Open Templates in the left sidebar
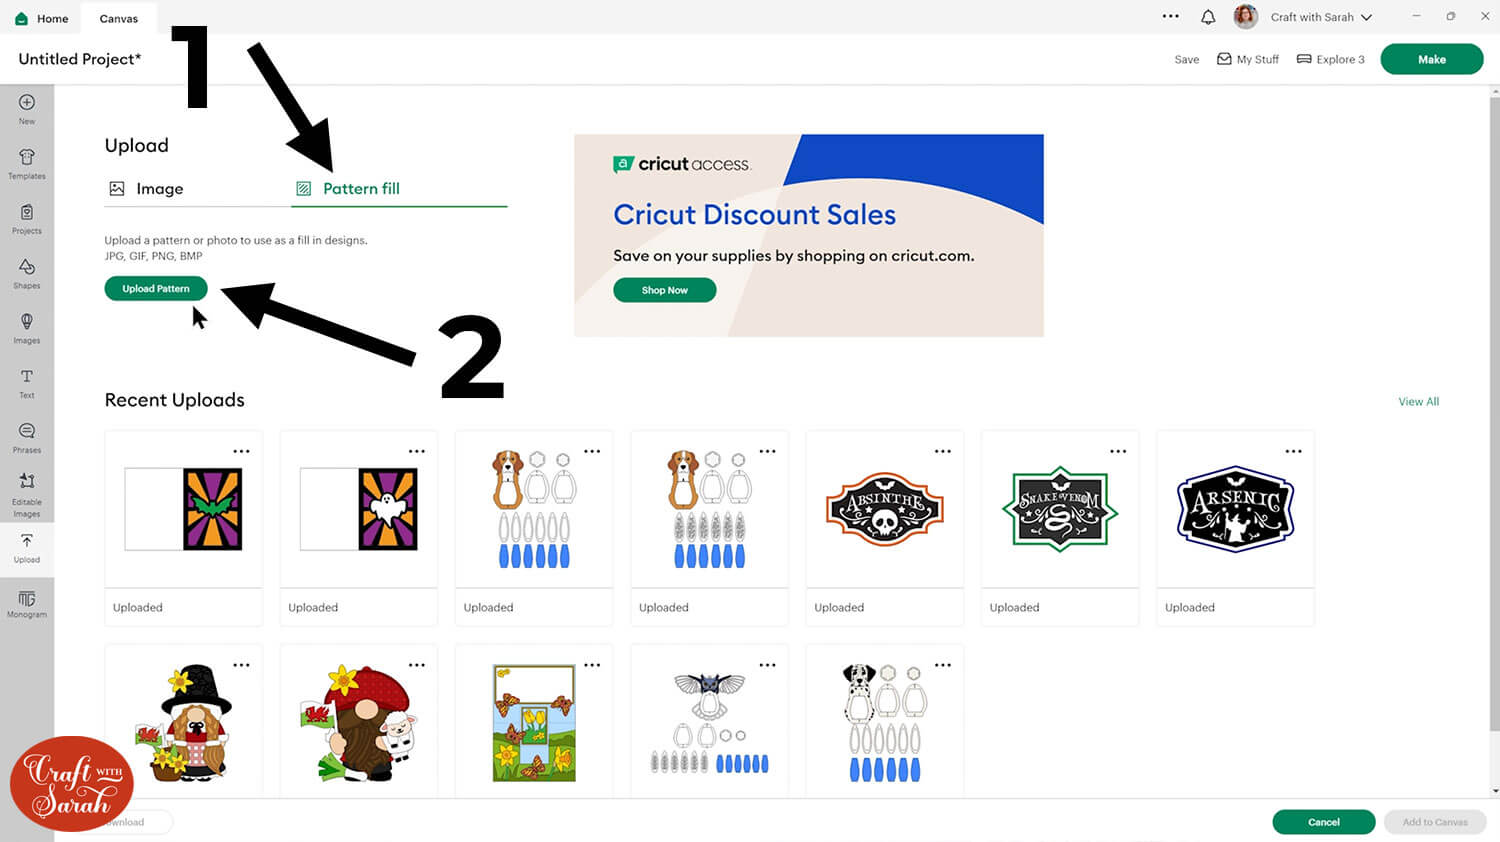The width and height of the screenshot is (1500, 842). coord(27,163)
